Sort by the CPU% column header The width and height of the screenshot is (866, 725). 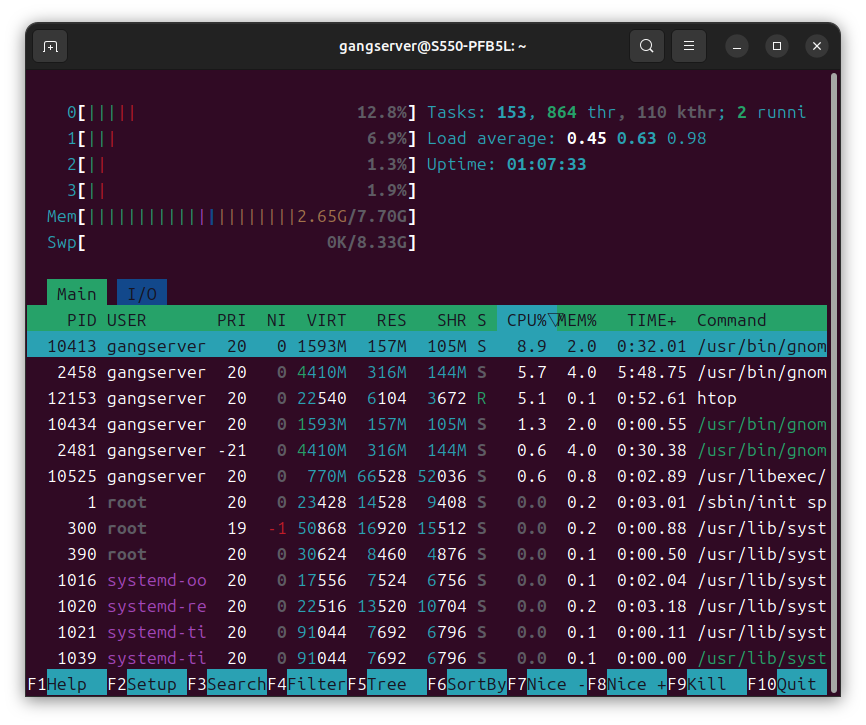coord(526,320)
